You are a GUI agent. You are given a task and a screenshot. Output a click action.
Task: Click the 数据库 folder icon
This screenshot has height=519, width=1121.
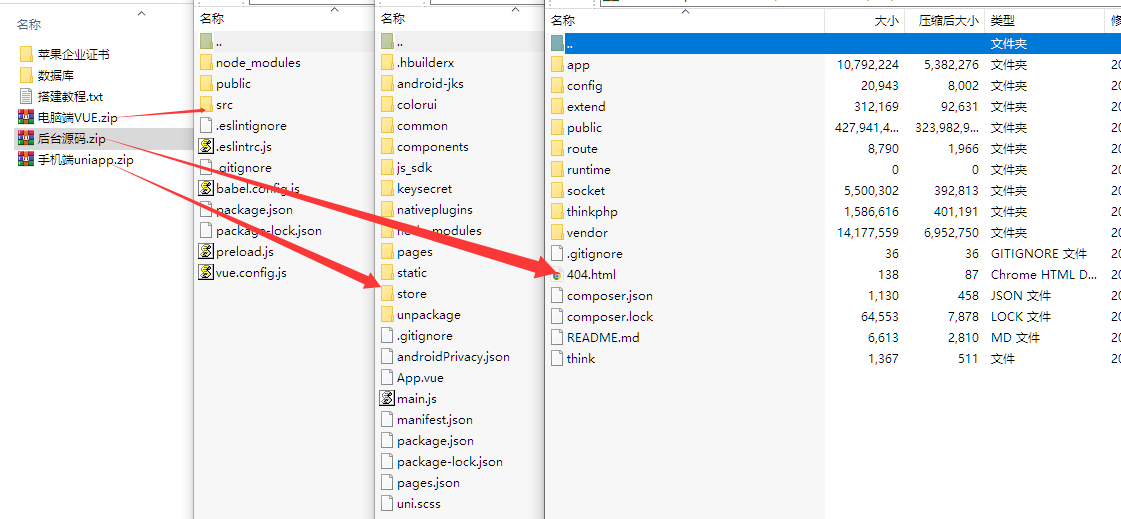point(26,75)
